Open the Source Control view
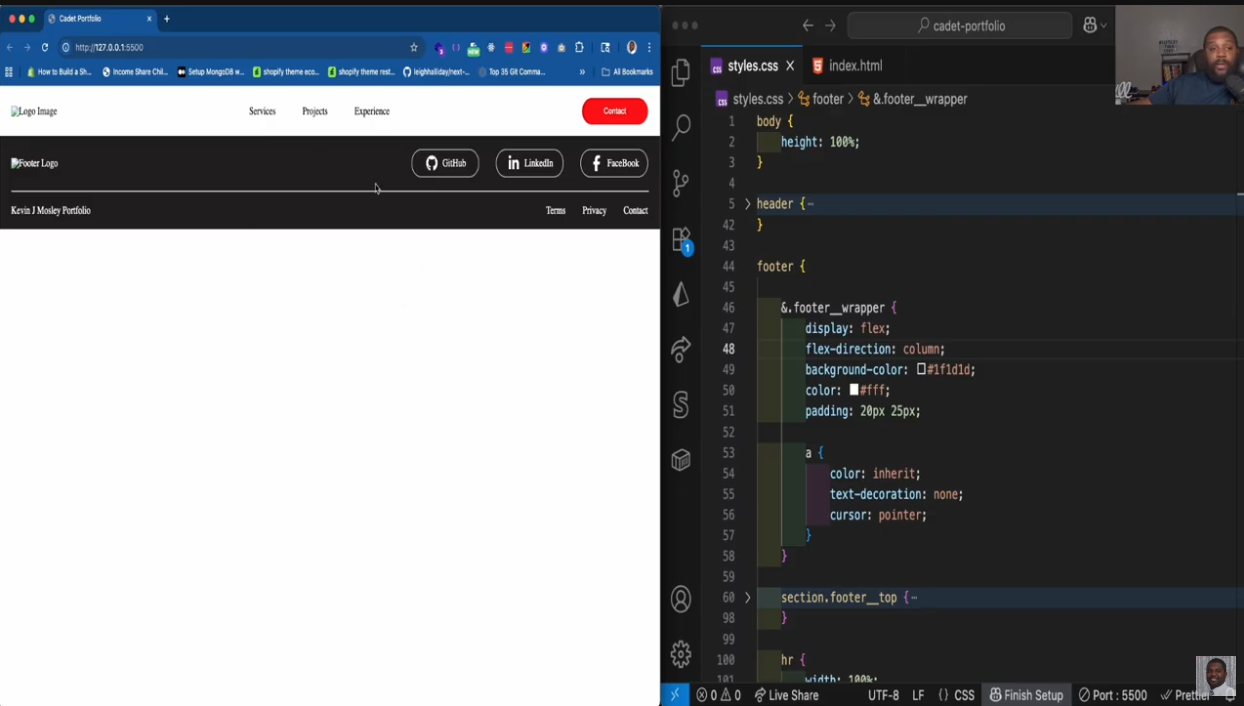This screenshot has width=1244, height=706. coord(681,185)
